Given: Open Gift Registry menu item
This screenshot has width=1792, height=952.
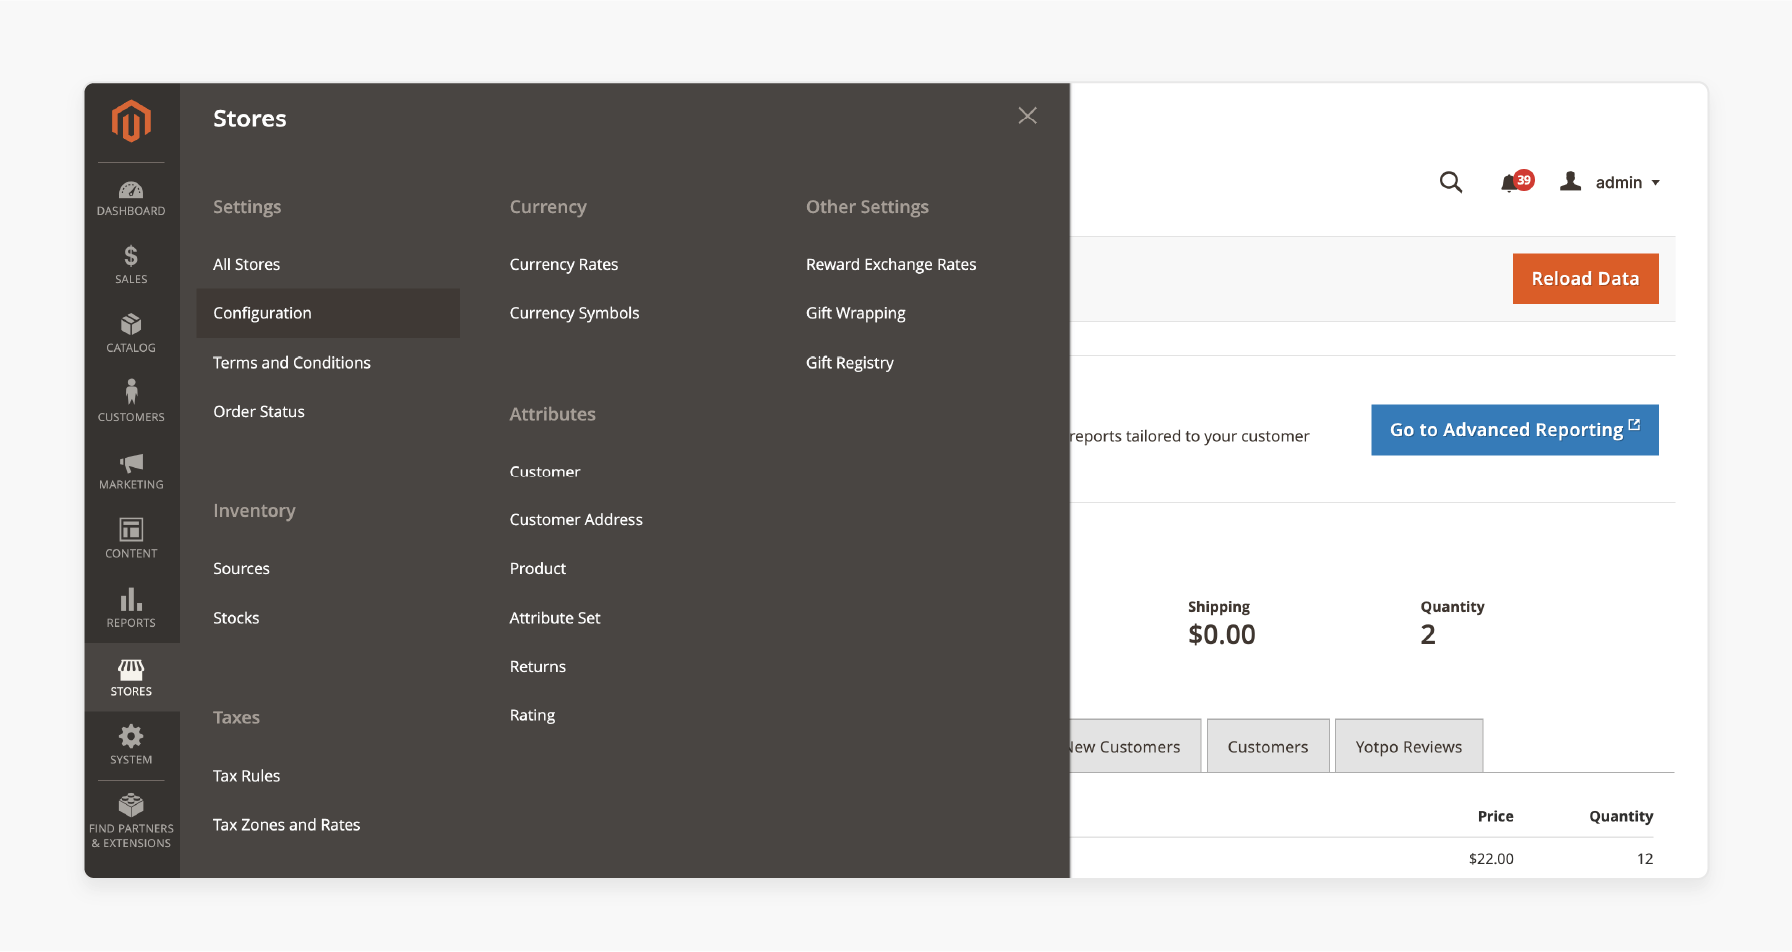Looking at the screenshot, I should (x=850, y=362).
